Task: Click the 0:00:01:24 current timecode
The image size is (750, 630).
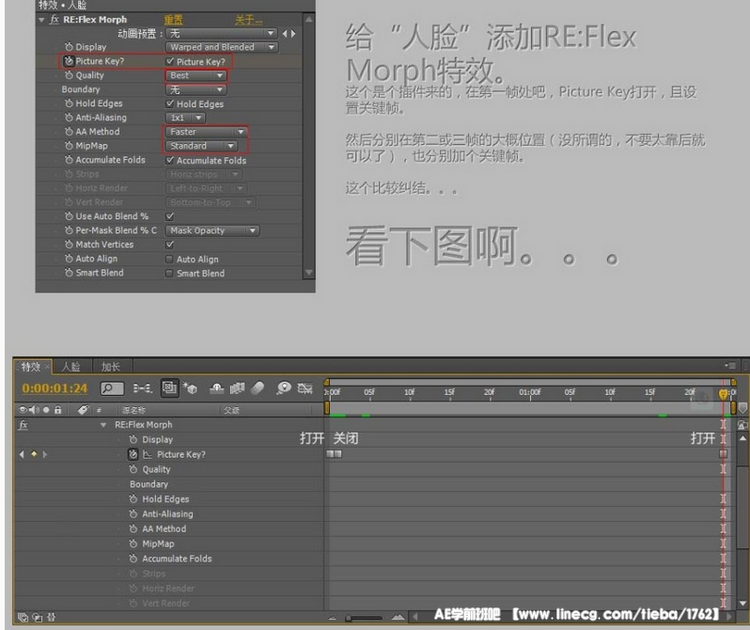Action: (55, 388)
